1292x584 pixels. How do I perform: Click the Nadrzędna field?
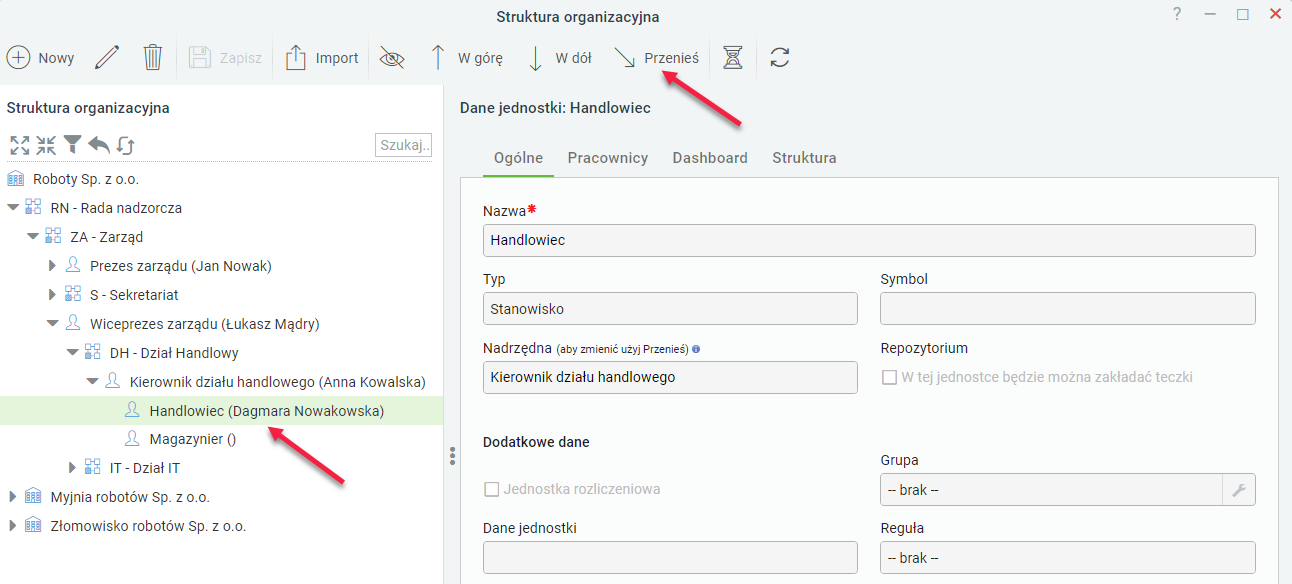click(x=670, y=377)
